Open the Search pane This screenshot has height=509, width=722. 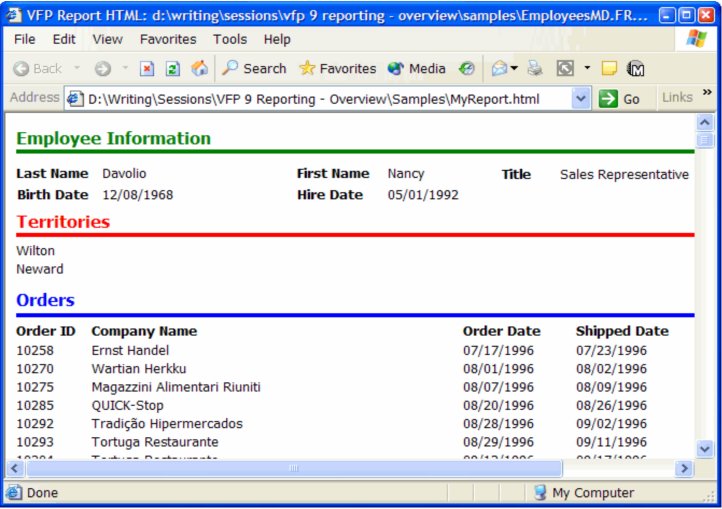pos(254,69)
